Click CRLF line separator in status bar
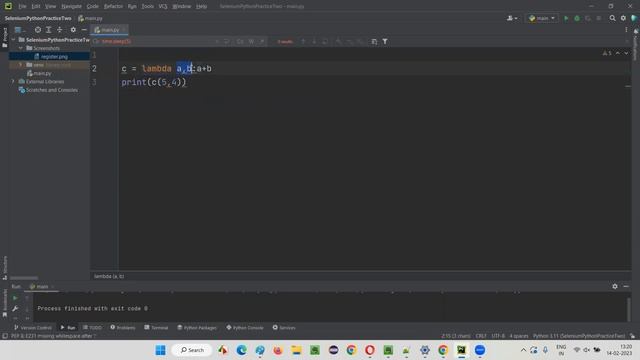 [481, 336]
